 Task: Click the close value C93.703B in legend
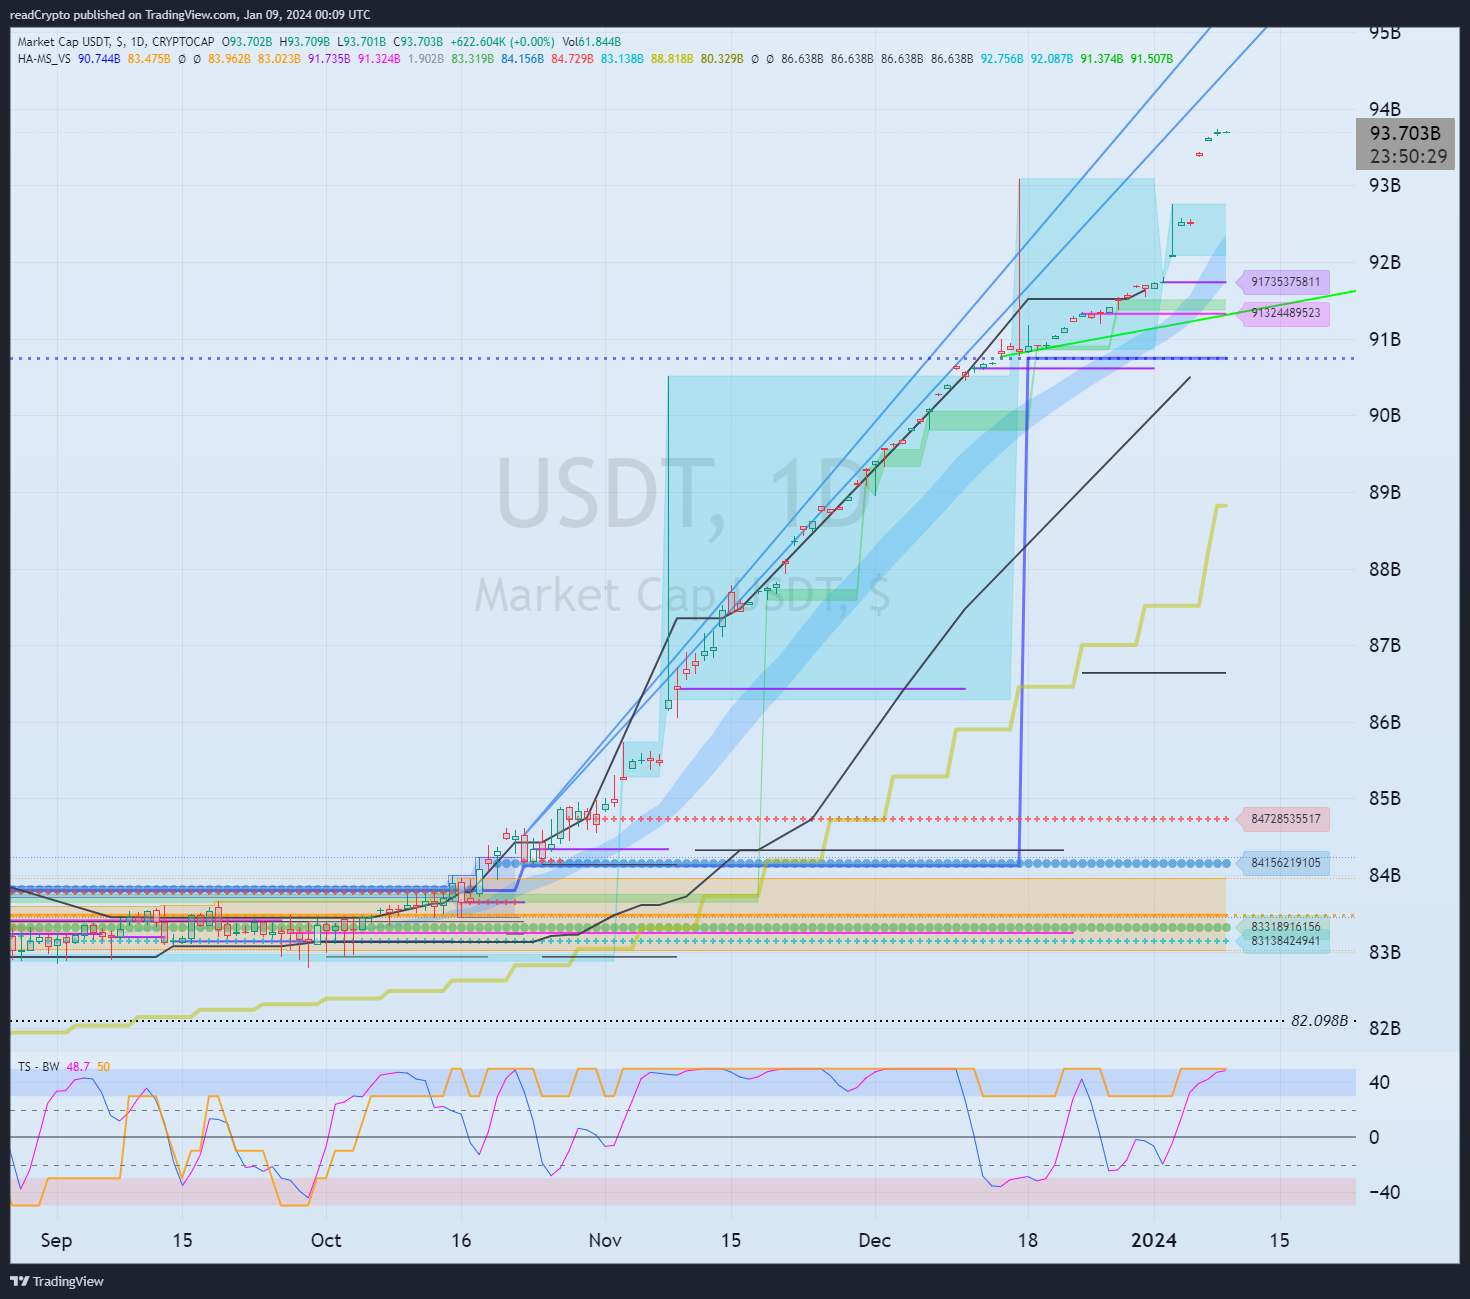coord(418,42)
